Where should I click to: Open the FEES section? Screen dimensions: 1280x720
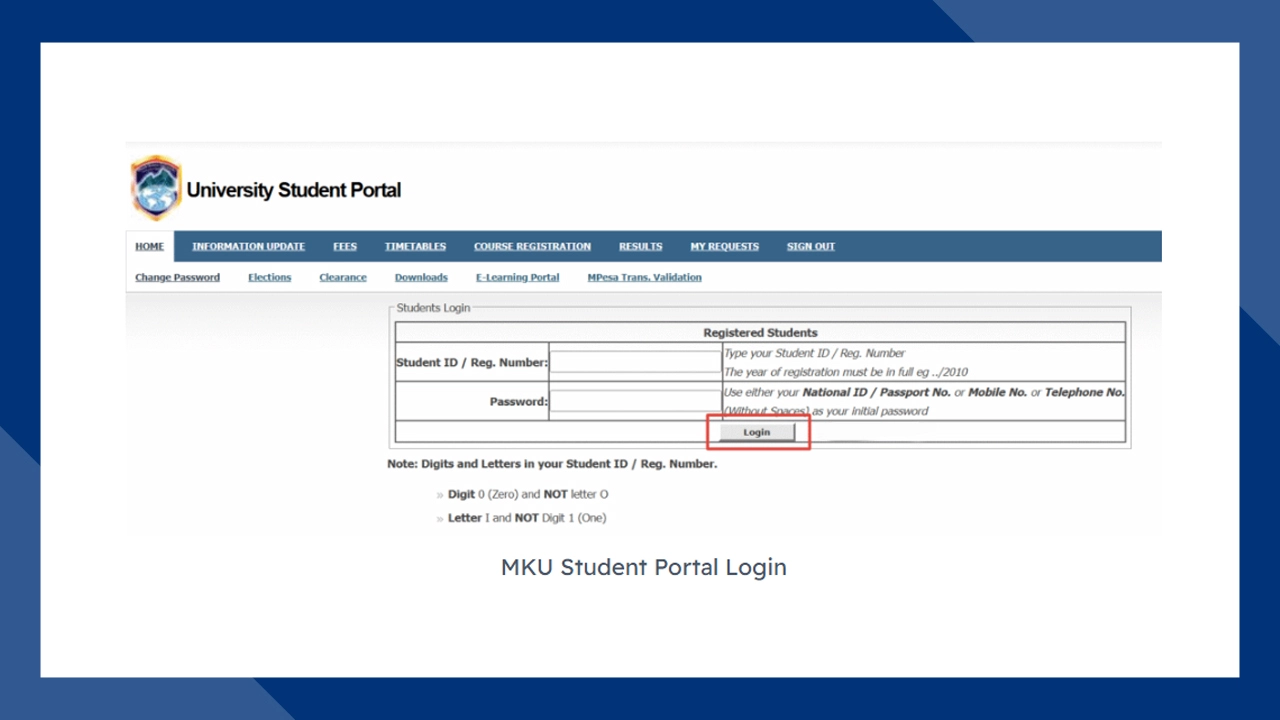(344, 246)
